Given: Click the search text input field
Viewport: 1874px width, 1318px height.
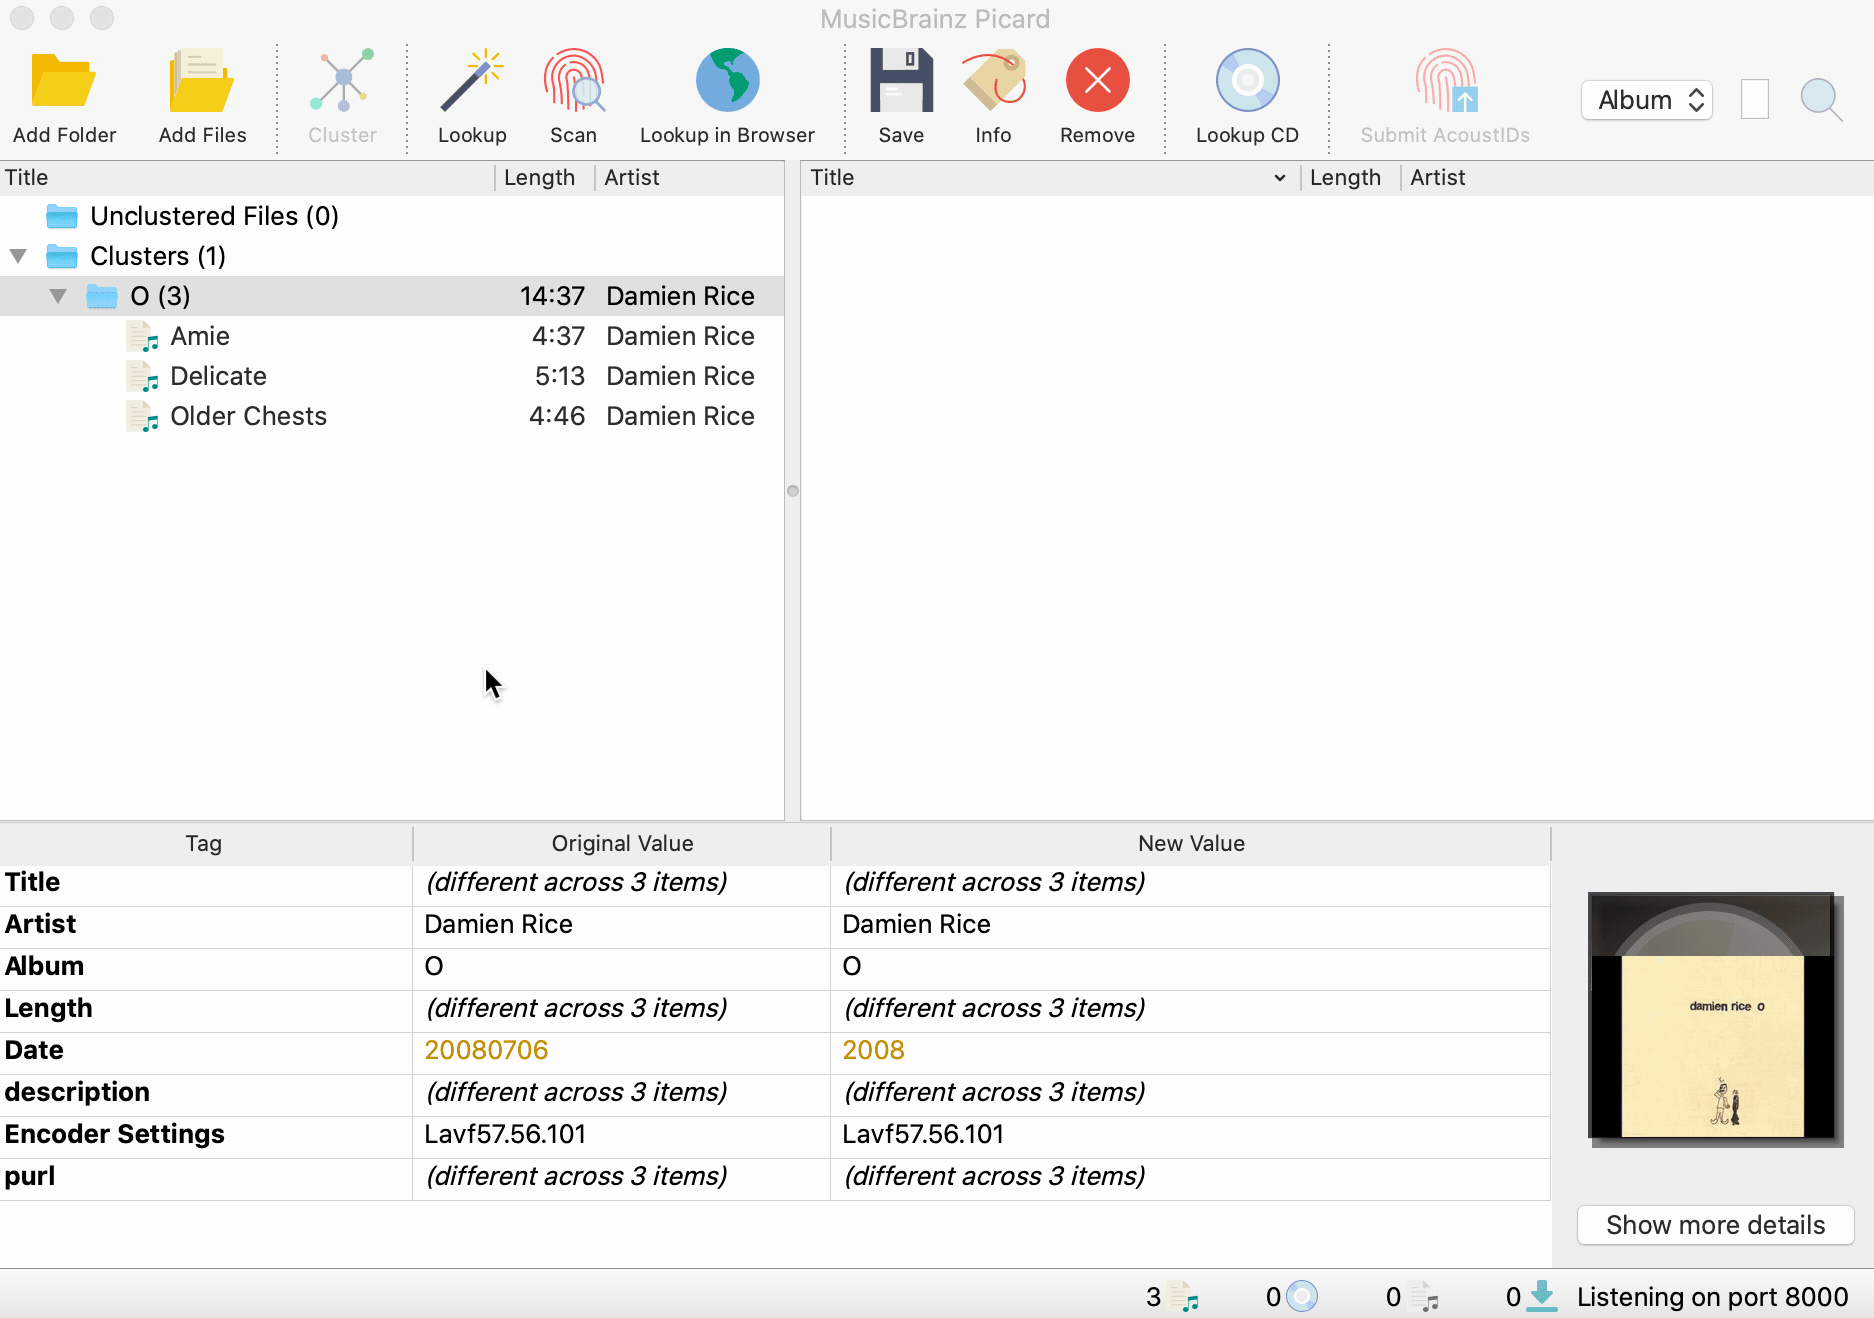Looking at the screenshot, I should (1755, 100).
